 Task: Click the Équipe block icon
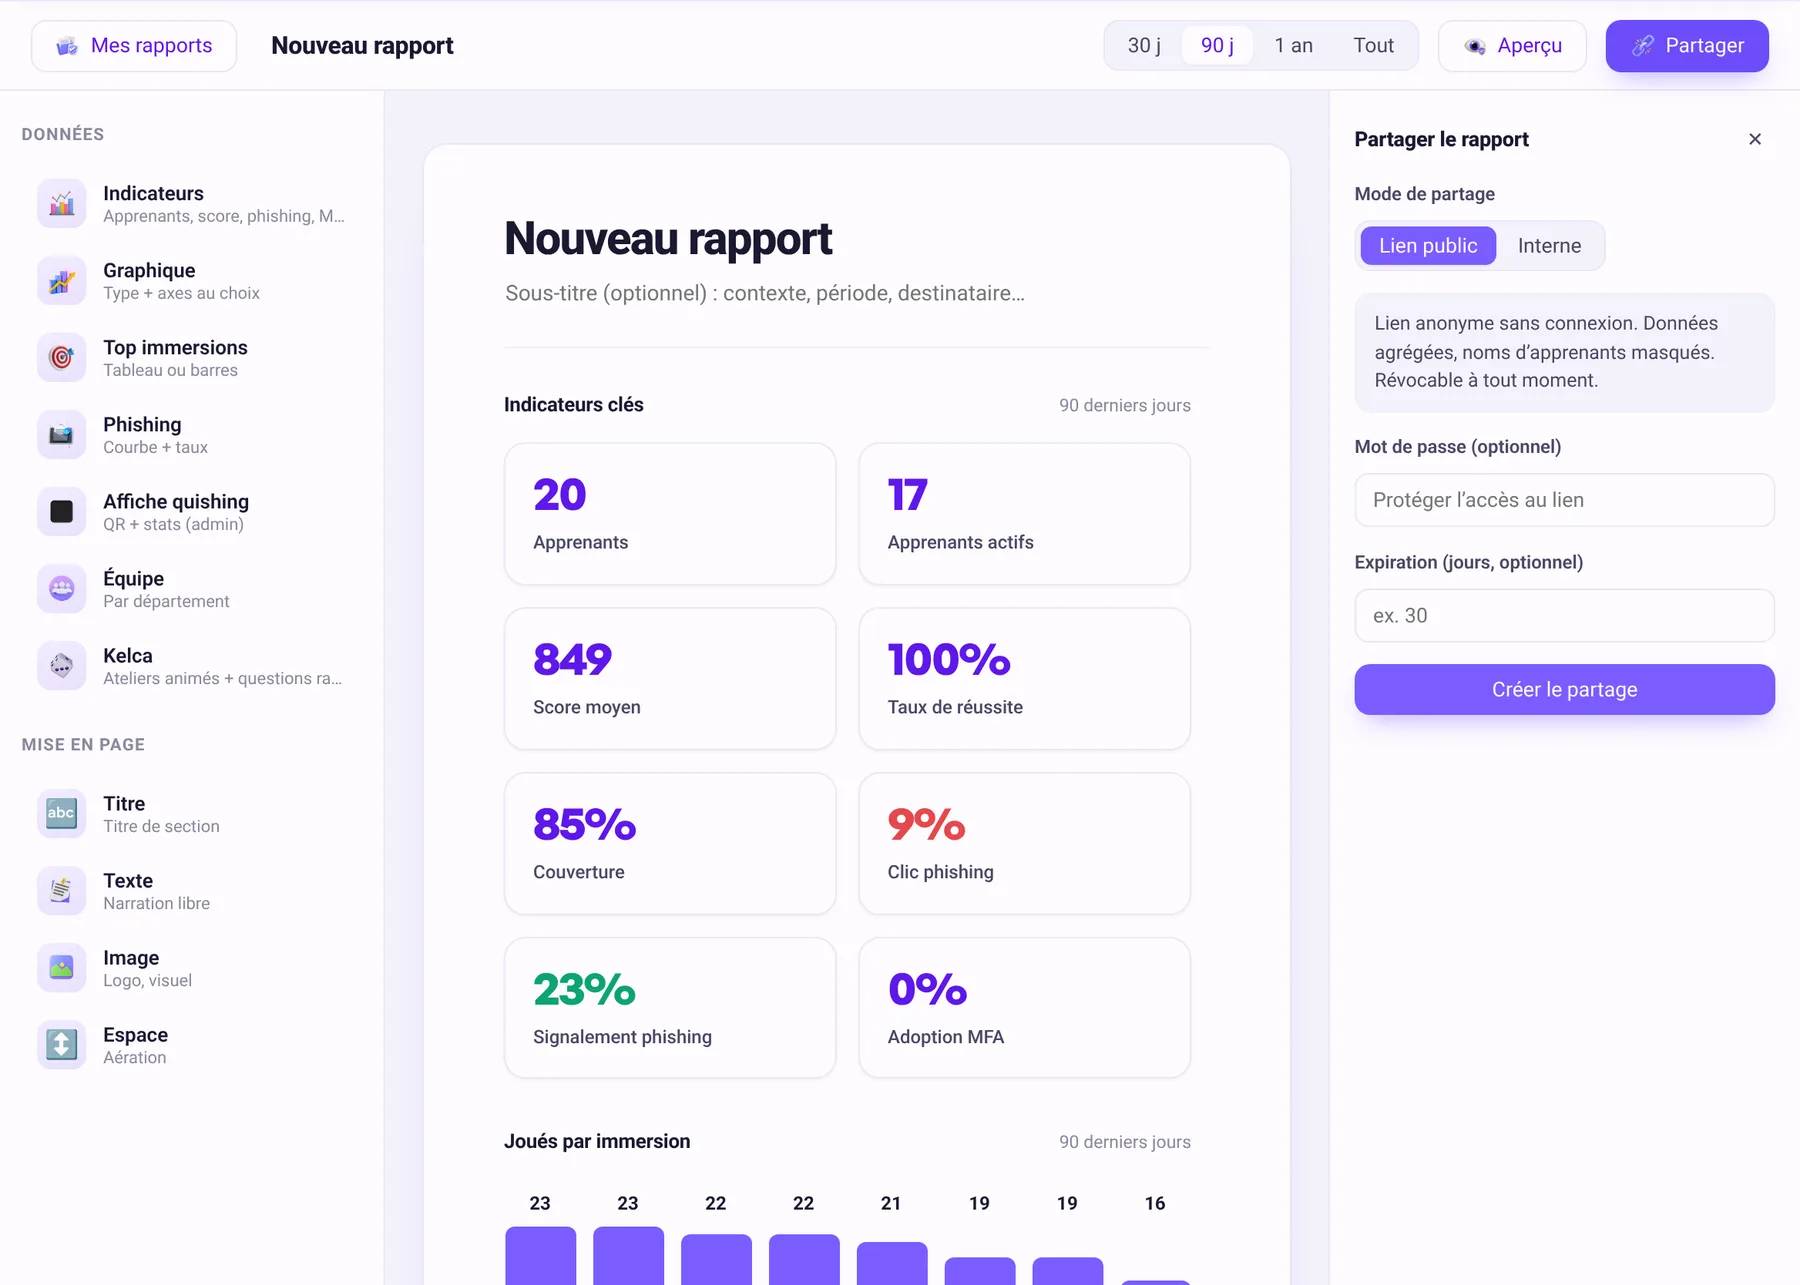[x=62, y=589]
